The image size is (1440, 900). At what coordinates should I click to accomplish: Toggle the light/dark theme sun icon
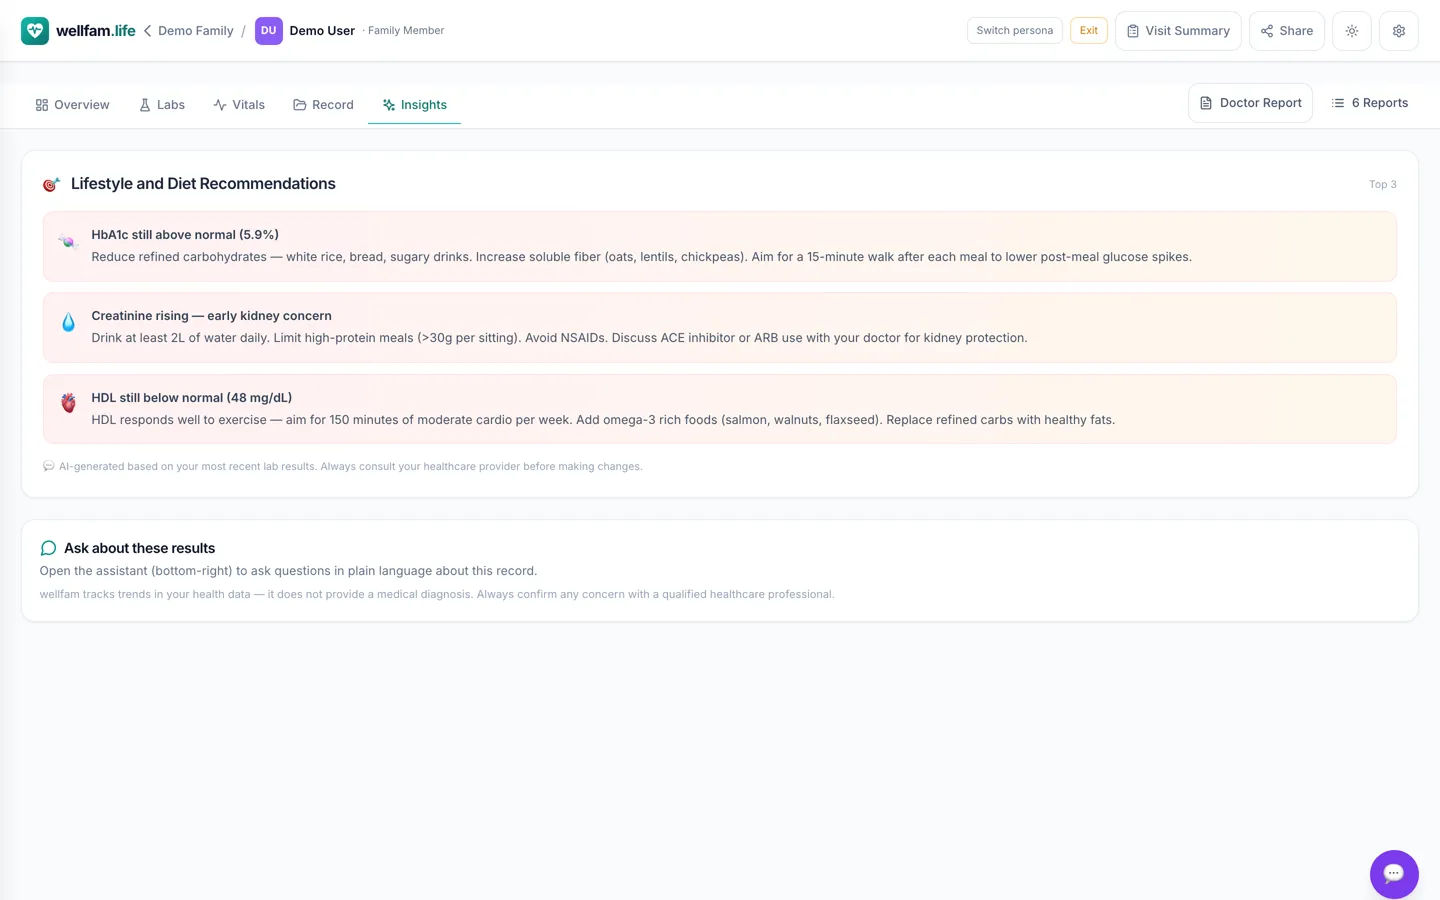[1352, 31]
